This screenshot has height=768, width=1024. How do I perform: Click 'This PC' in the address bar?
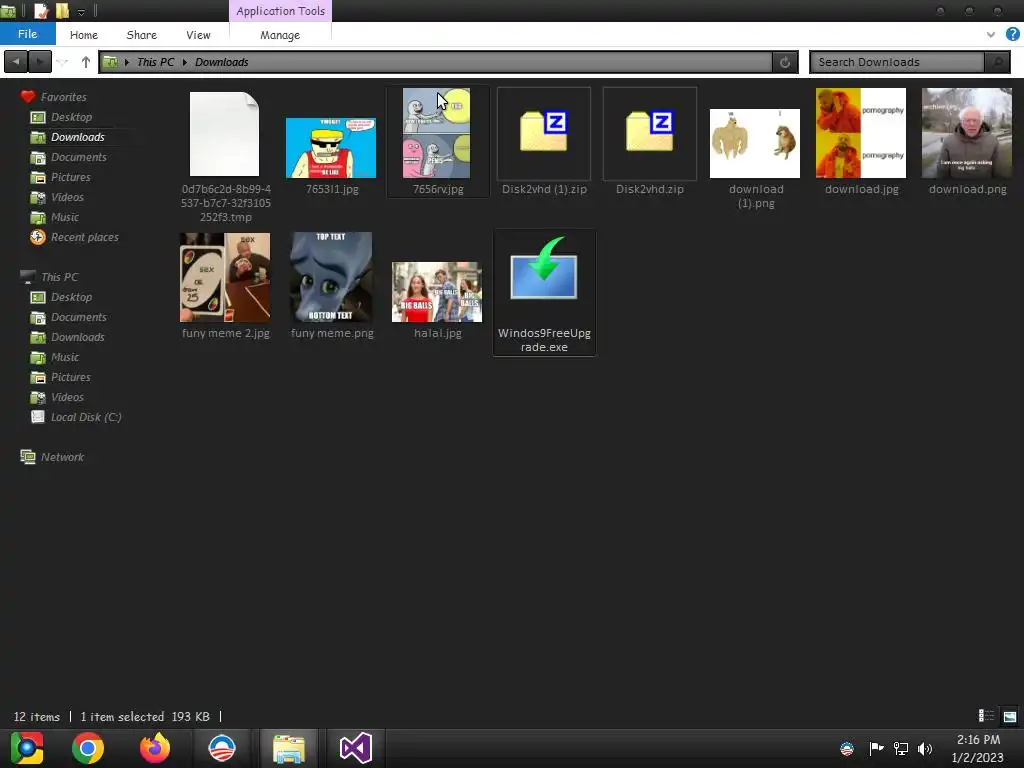point(155,62)
